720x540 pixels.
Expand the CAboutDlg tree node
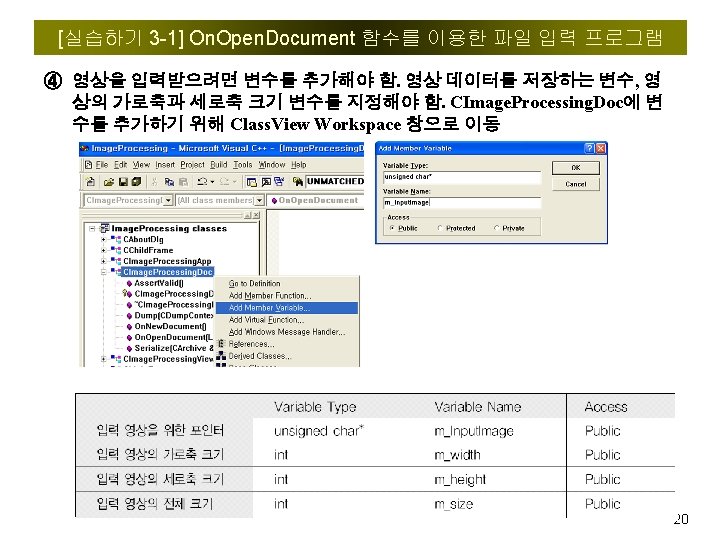103,239
